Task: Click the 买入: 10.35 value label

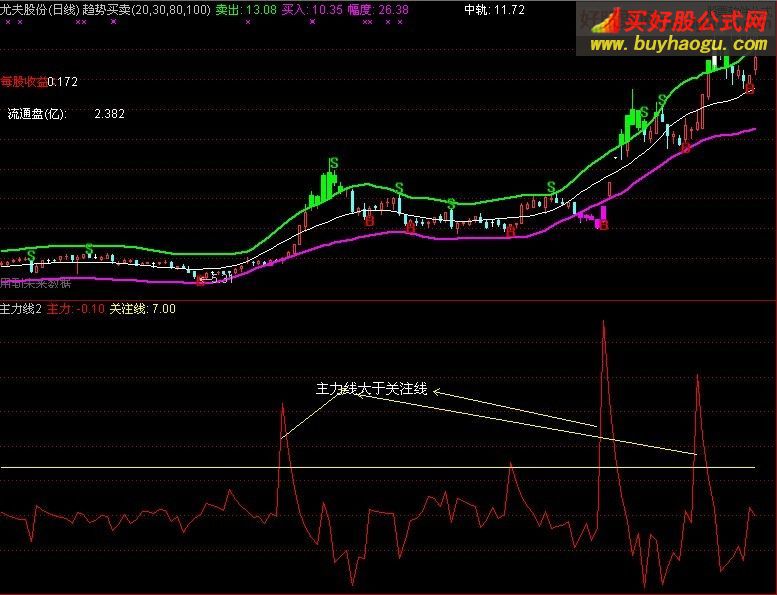Action: tap(312, 9)
